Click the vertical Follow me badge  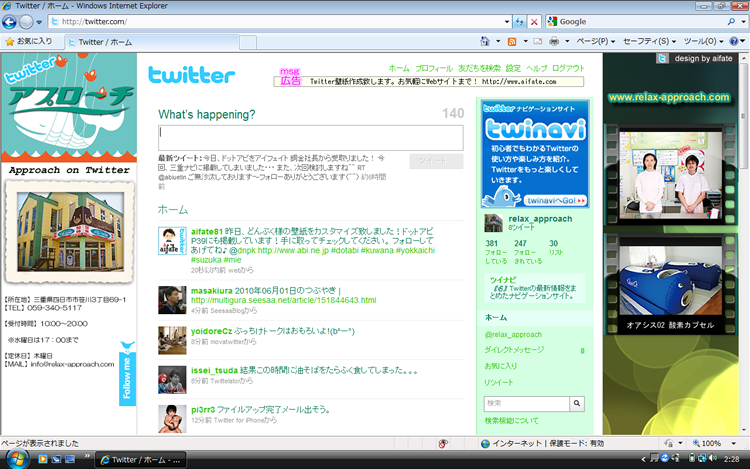[127, 373]
